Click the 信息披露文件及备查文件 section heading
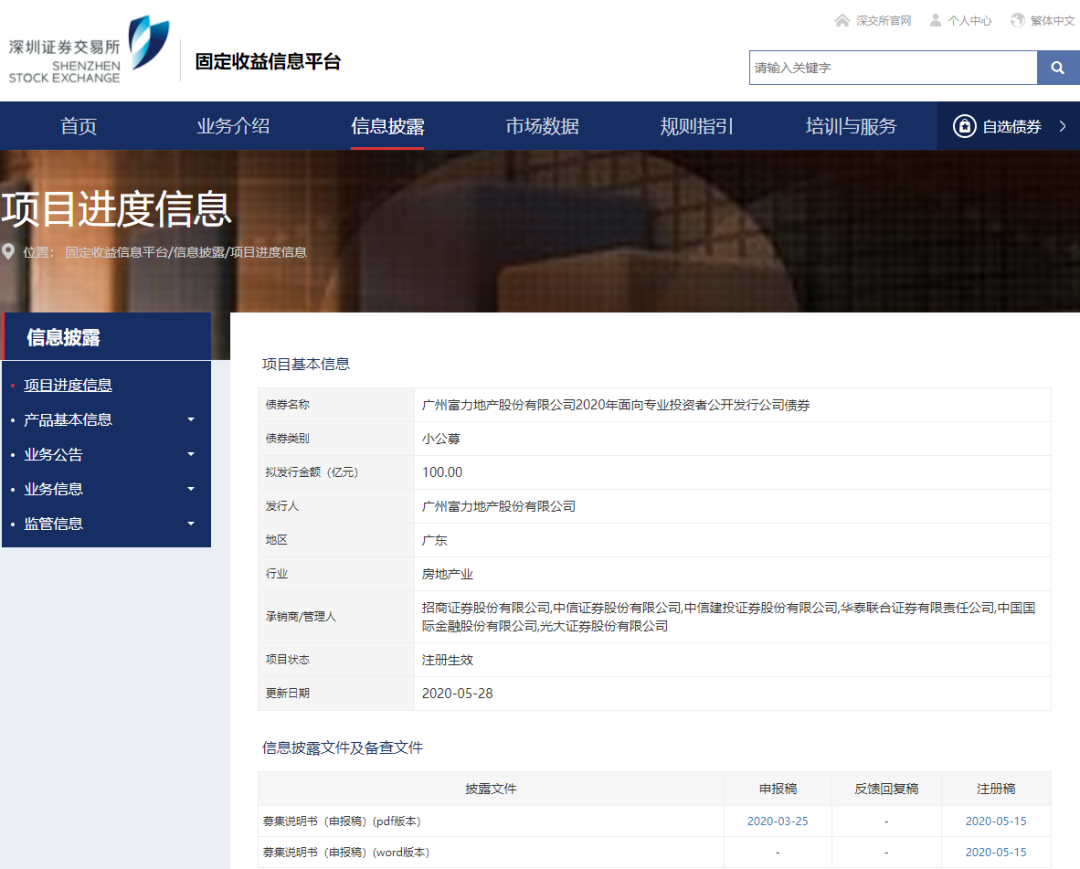This screenshot has height=869, width=1080. tap(342, 748)
